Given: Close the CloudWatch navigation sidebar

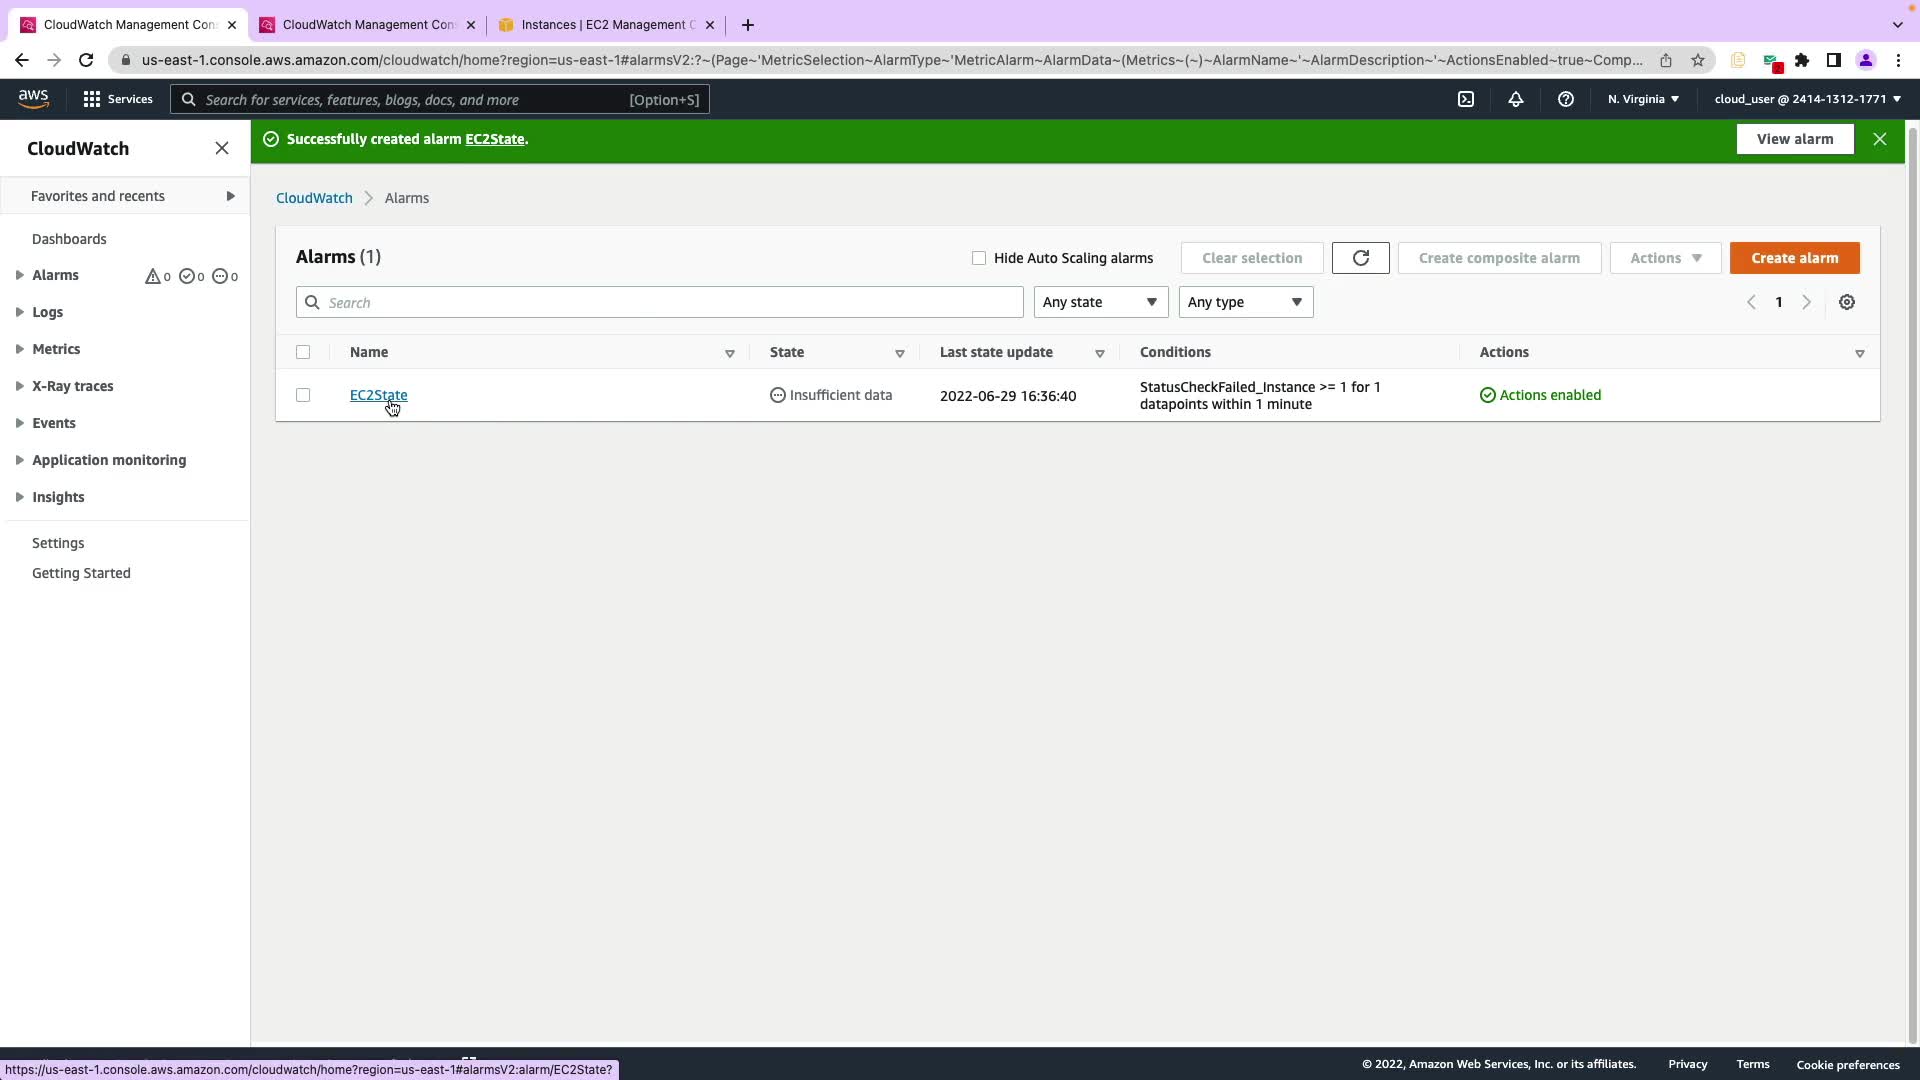Looking at the screenshot, I should [222, 148].
